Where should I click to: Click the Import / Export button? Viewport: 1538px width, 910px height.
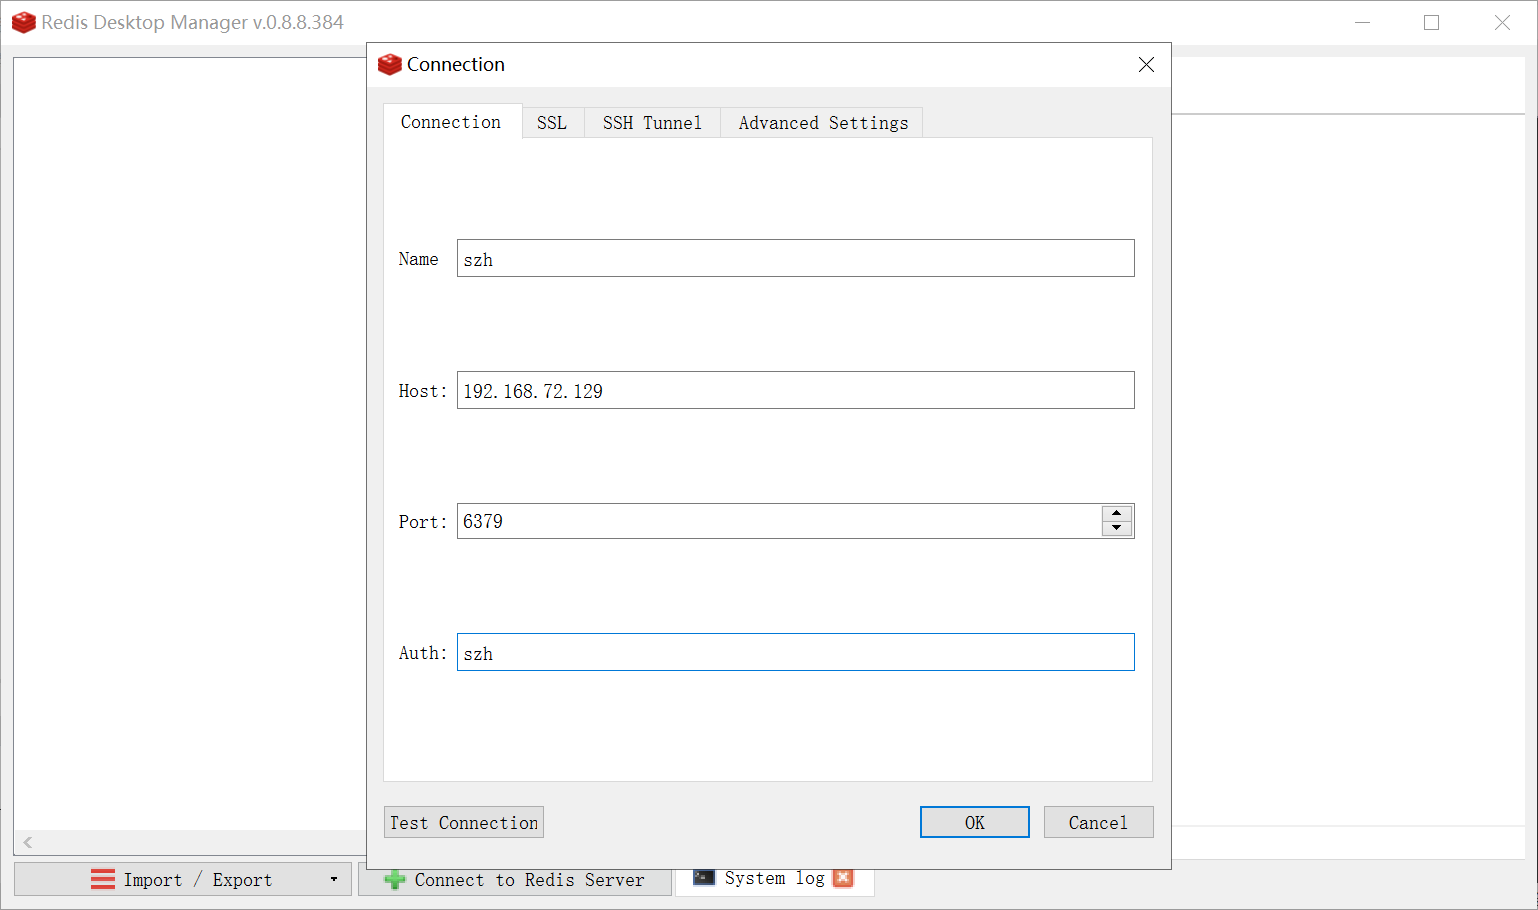click(x=183, y=879)
